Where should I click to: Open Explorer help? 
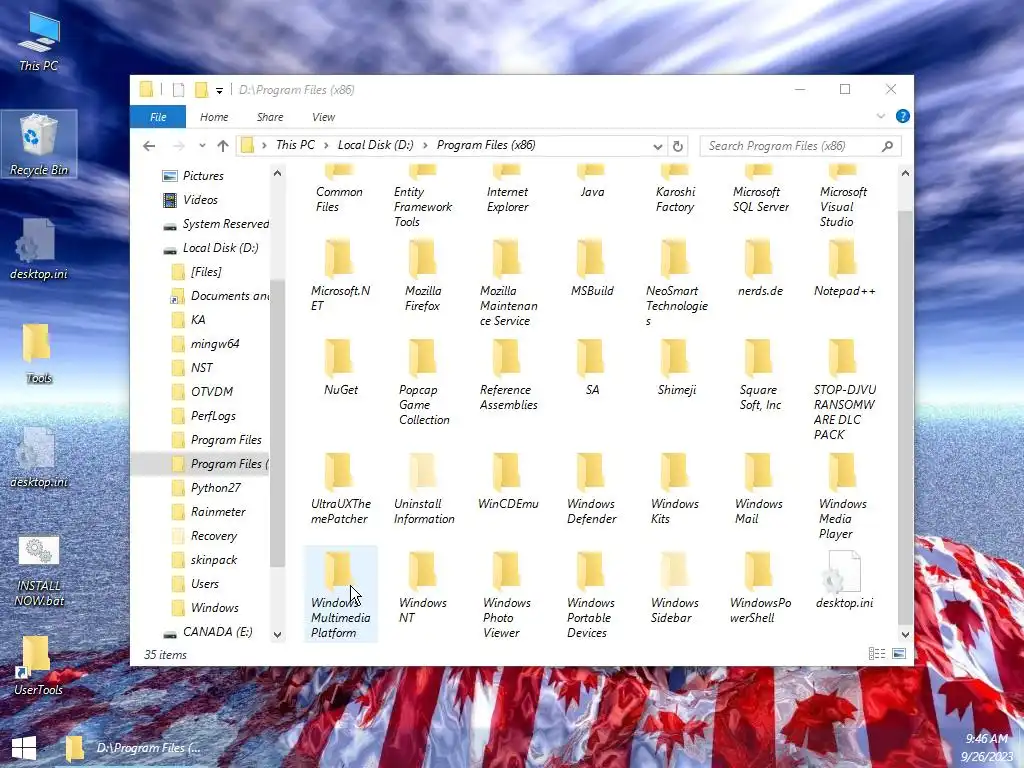[x=903, y=116]
